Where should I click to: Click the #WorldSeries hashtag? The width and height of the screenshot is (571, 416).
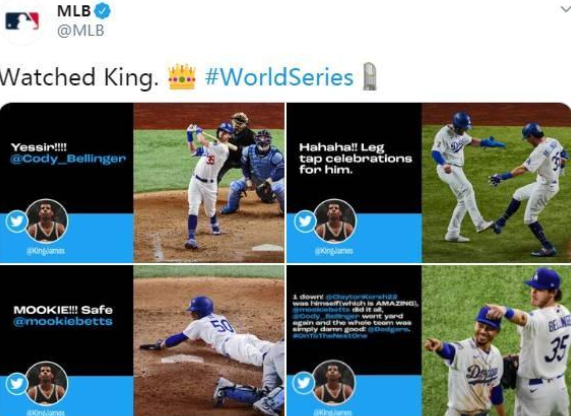point(279,77)
